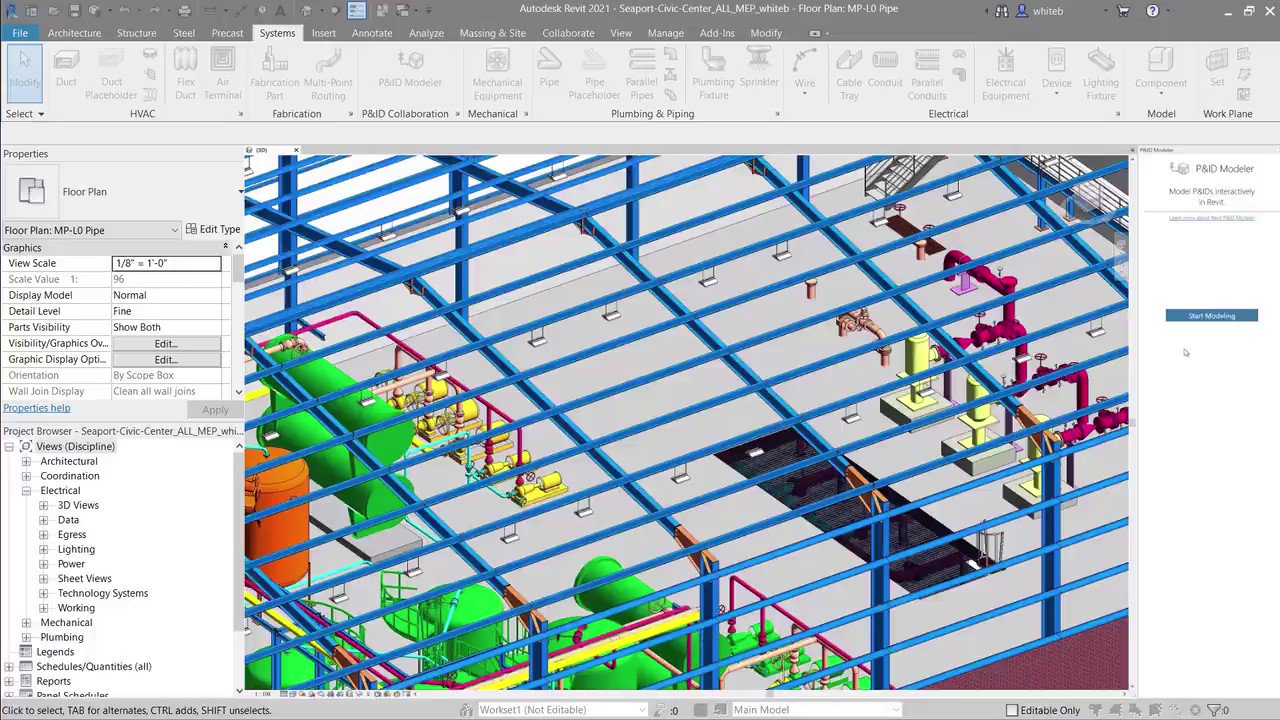Place Electrical Equipment
Screen dimensions: 1280x720
tap(1005, 75)
